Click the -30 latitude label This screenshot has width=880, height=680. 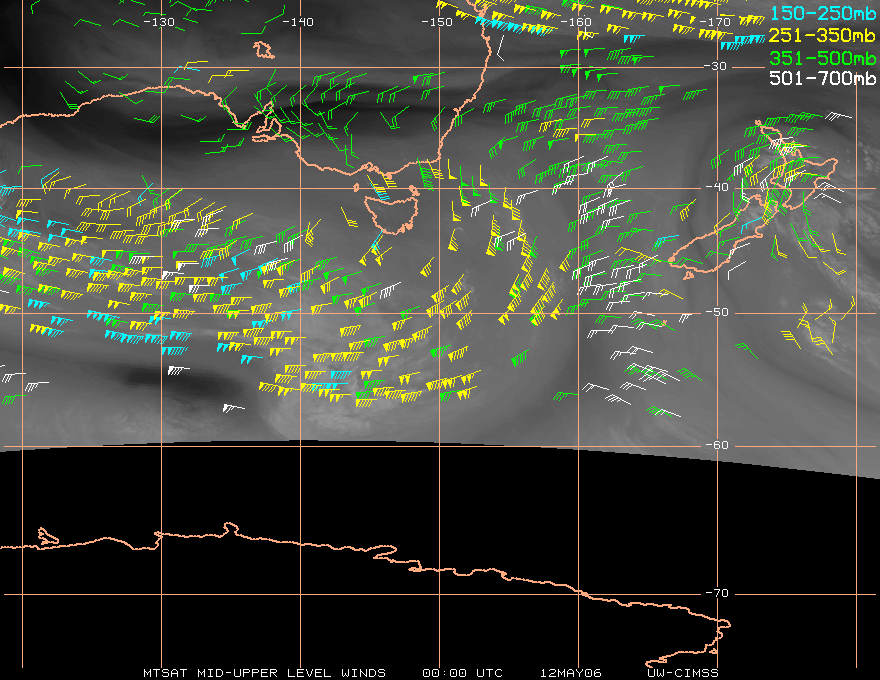(x=716, y=66)
